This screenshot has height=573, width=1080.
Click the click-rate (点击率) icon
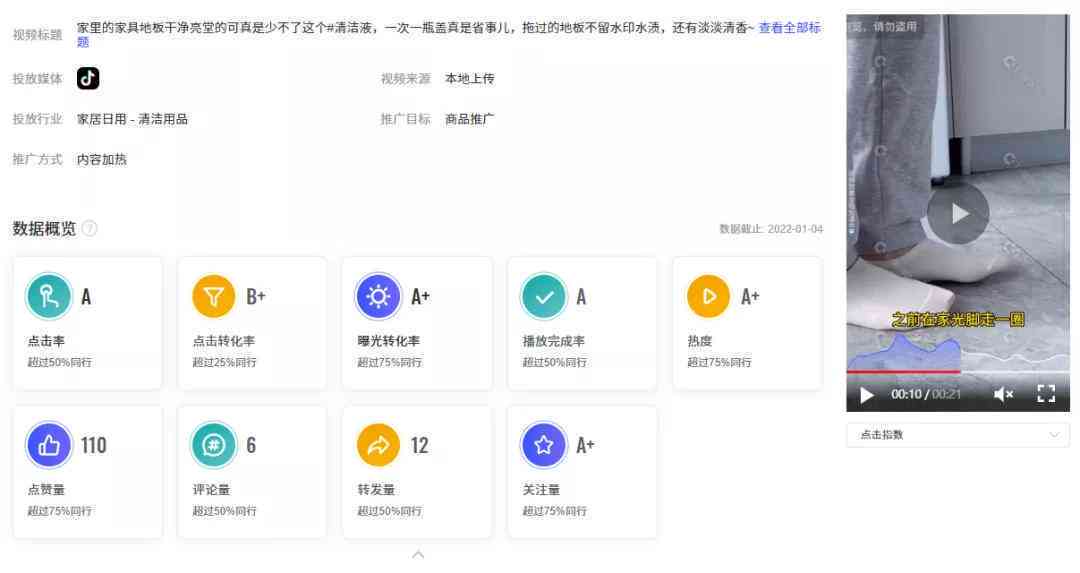tap(49, 297)
